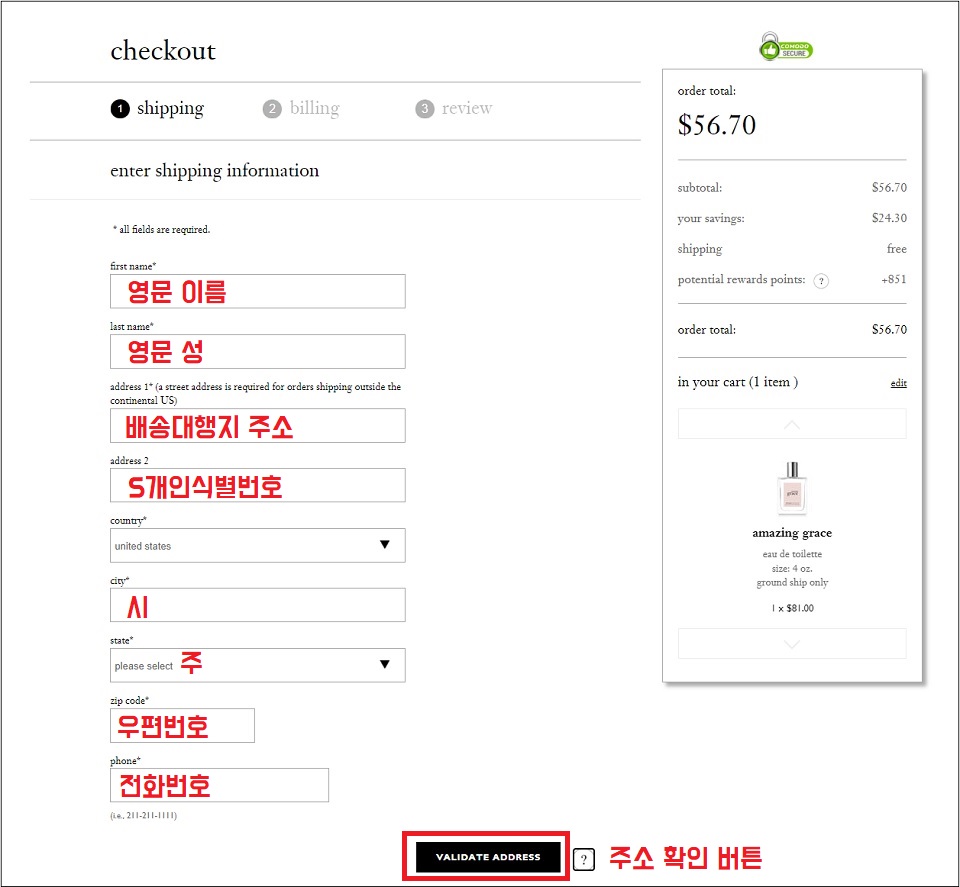Click cart carousel up arrow
The image size is (960, 887).
click(792, 424)
